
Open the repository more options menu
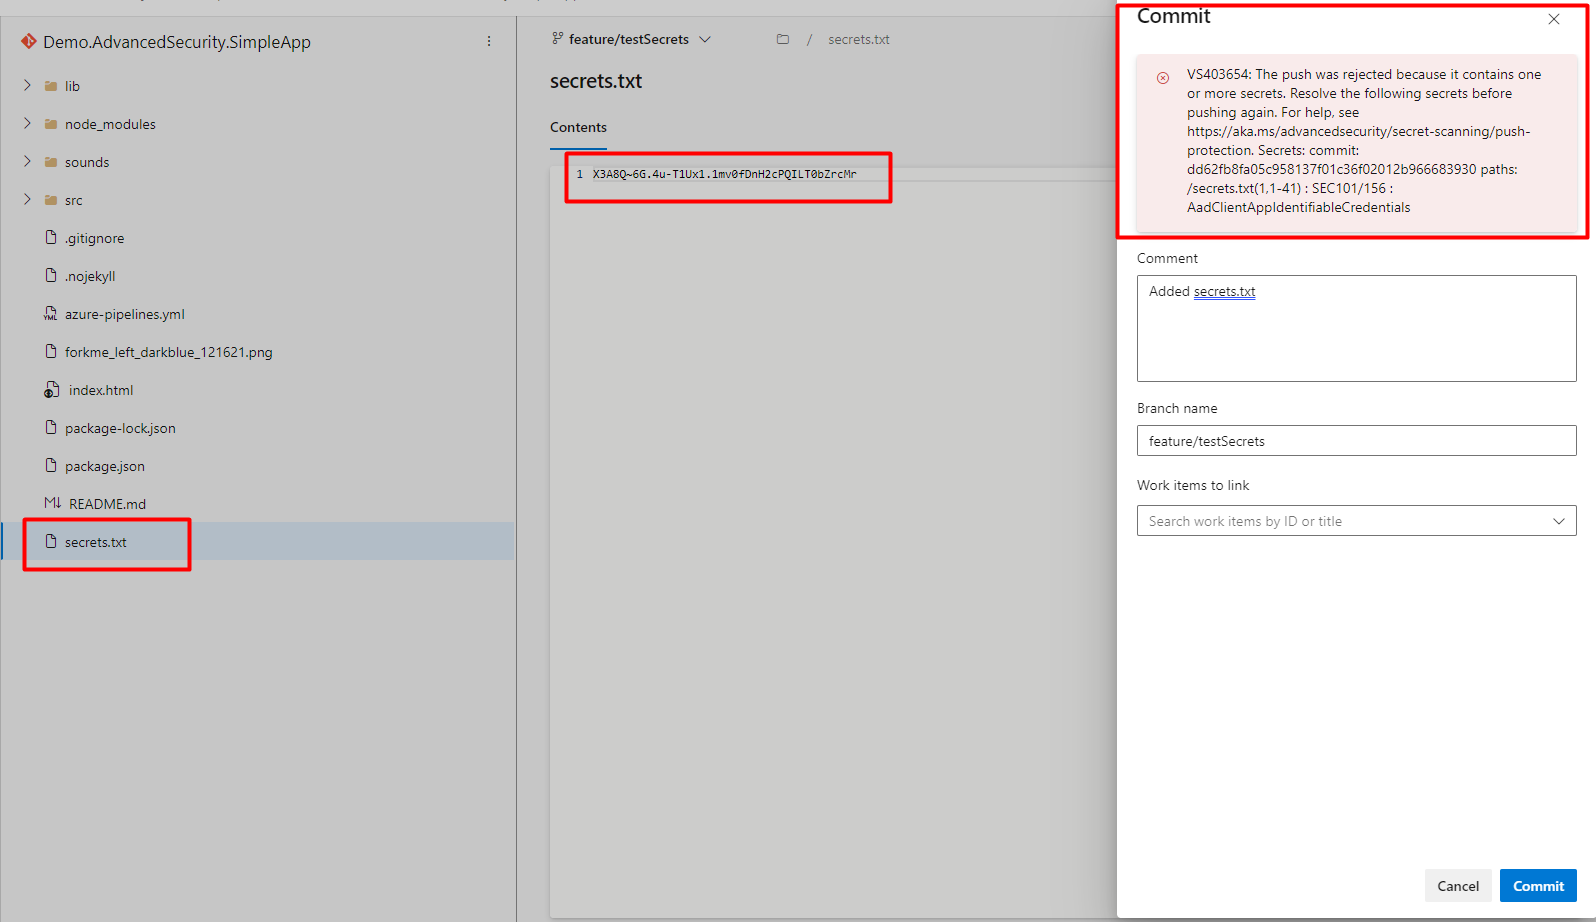pyautogui.click(x=489, y=42)
